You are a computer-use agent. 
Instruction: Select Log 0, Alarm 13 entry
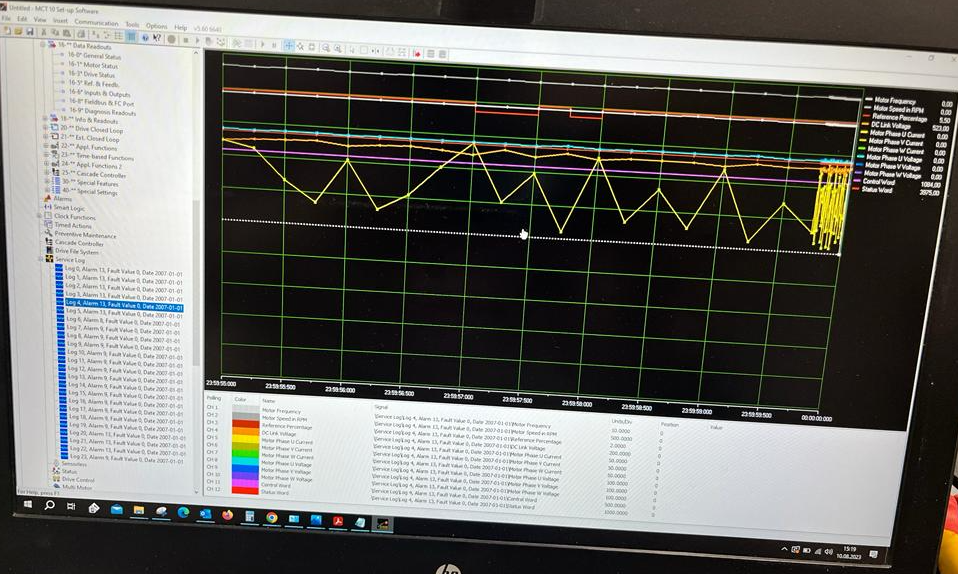tap(123, 271)
